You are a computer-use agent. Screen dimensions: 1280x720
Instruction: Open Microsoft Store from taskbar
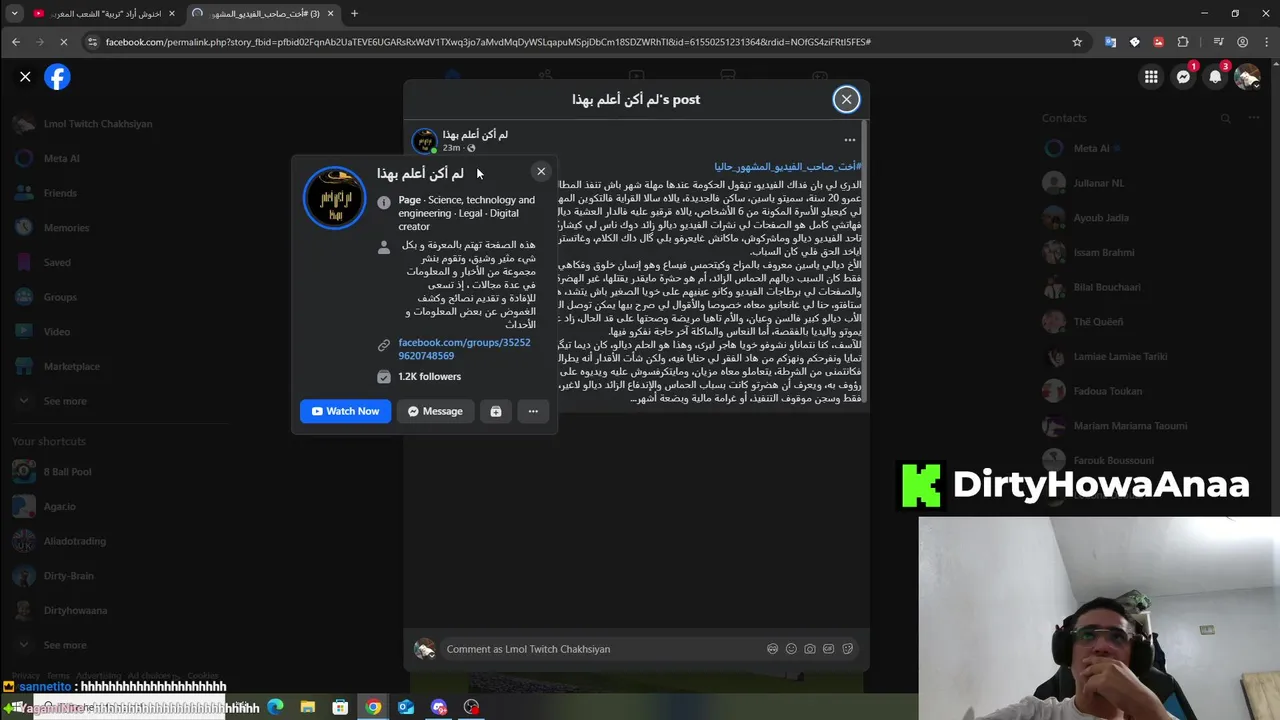coord(340,707)
